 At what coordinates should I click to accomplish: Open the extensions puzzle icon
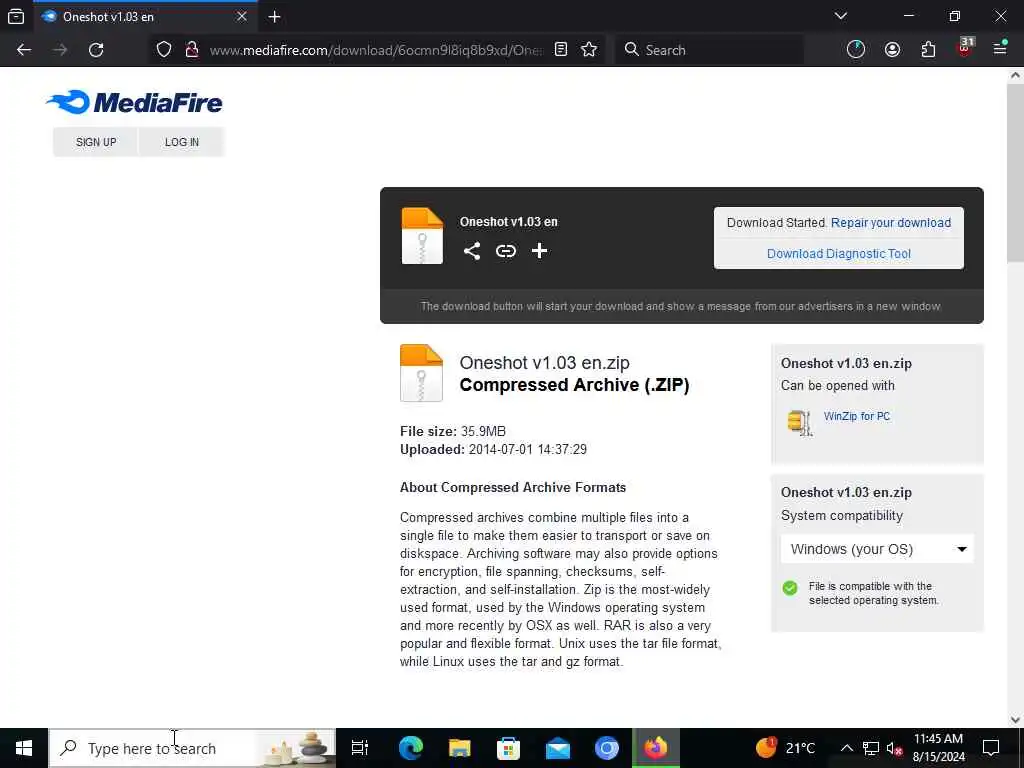point(928,50)
